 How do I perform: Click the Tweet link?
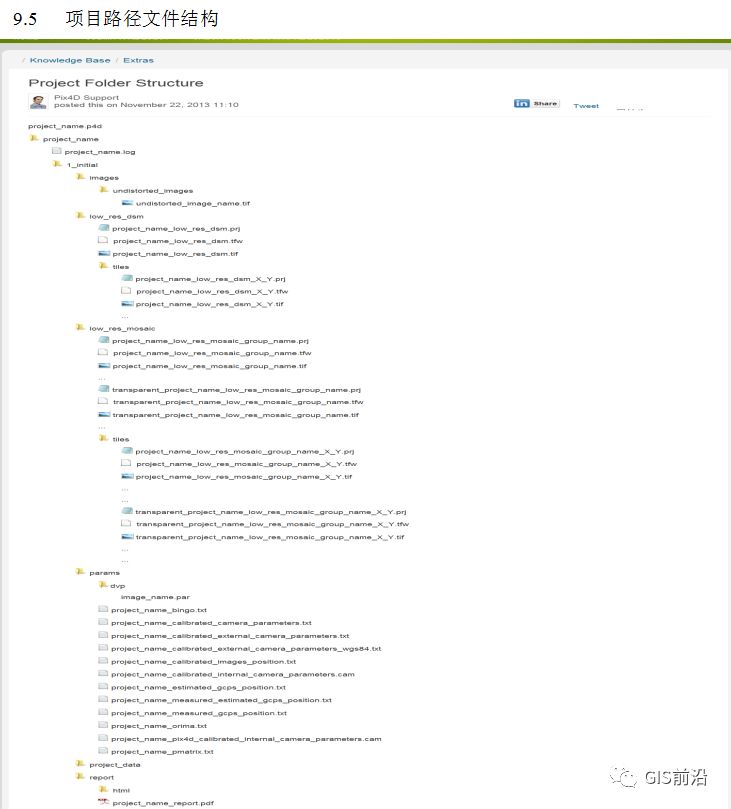pos(586,106)
